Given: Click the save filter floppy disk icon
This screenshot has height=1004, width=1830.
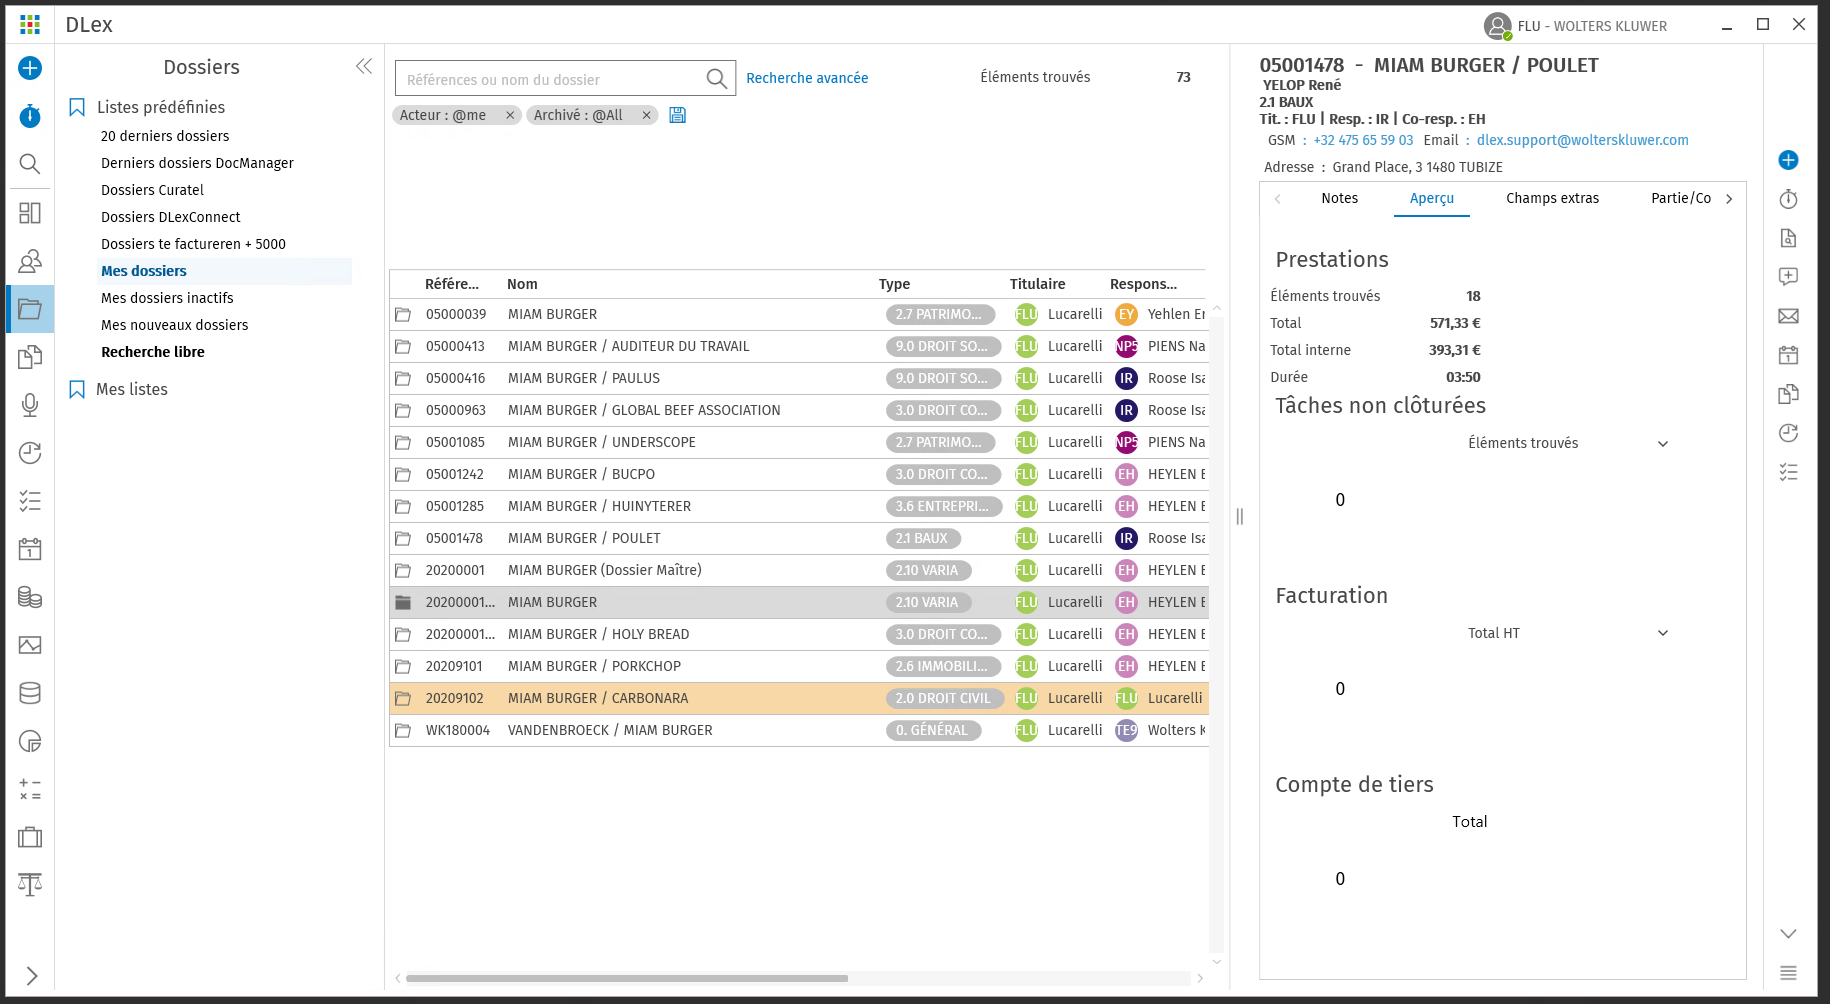Looking at the screenshot, I should [x=677, y=115].
